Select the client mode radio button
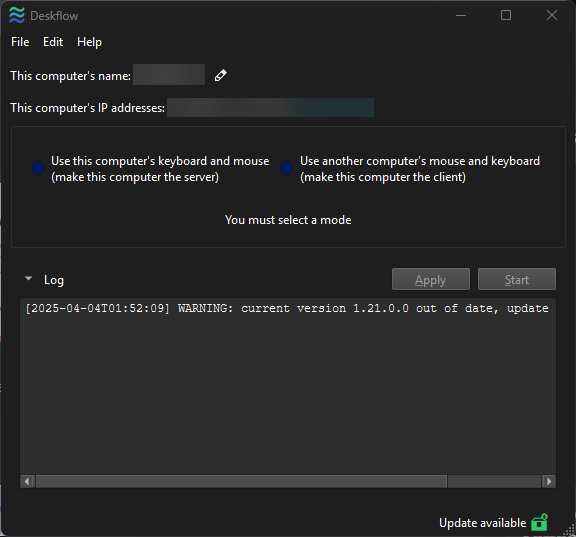Screen dimensions: 576x537 [x=287, y=168]
